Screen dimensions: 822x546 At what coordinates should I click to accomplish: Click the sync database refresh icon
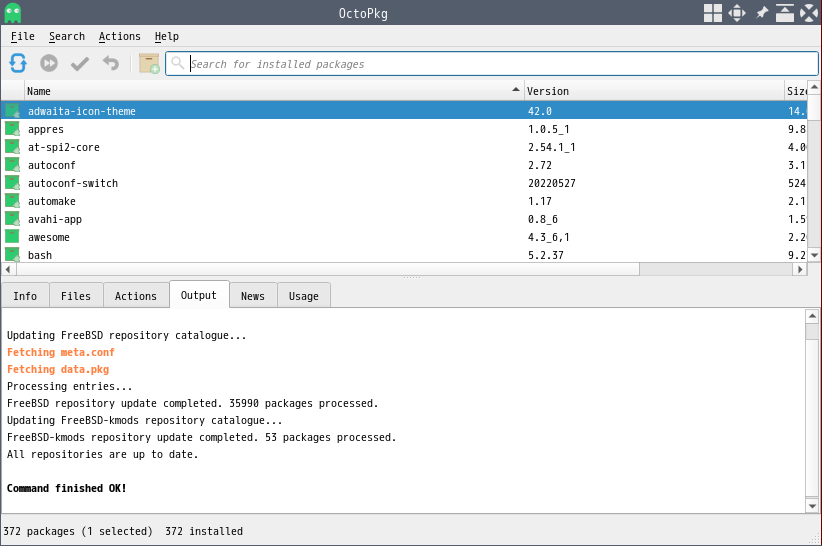[18, 63]
